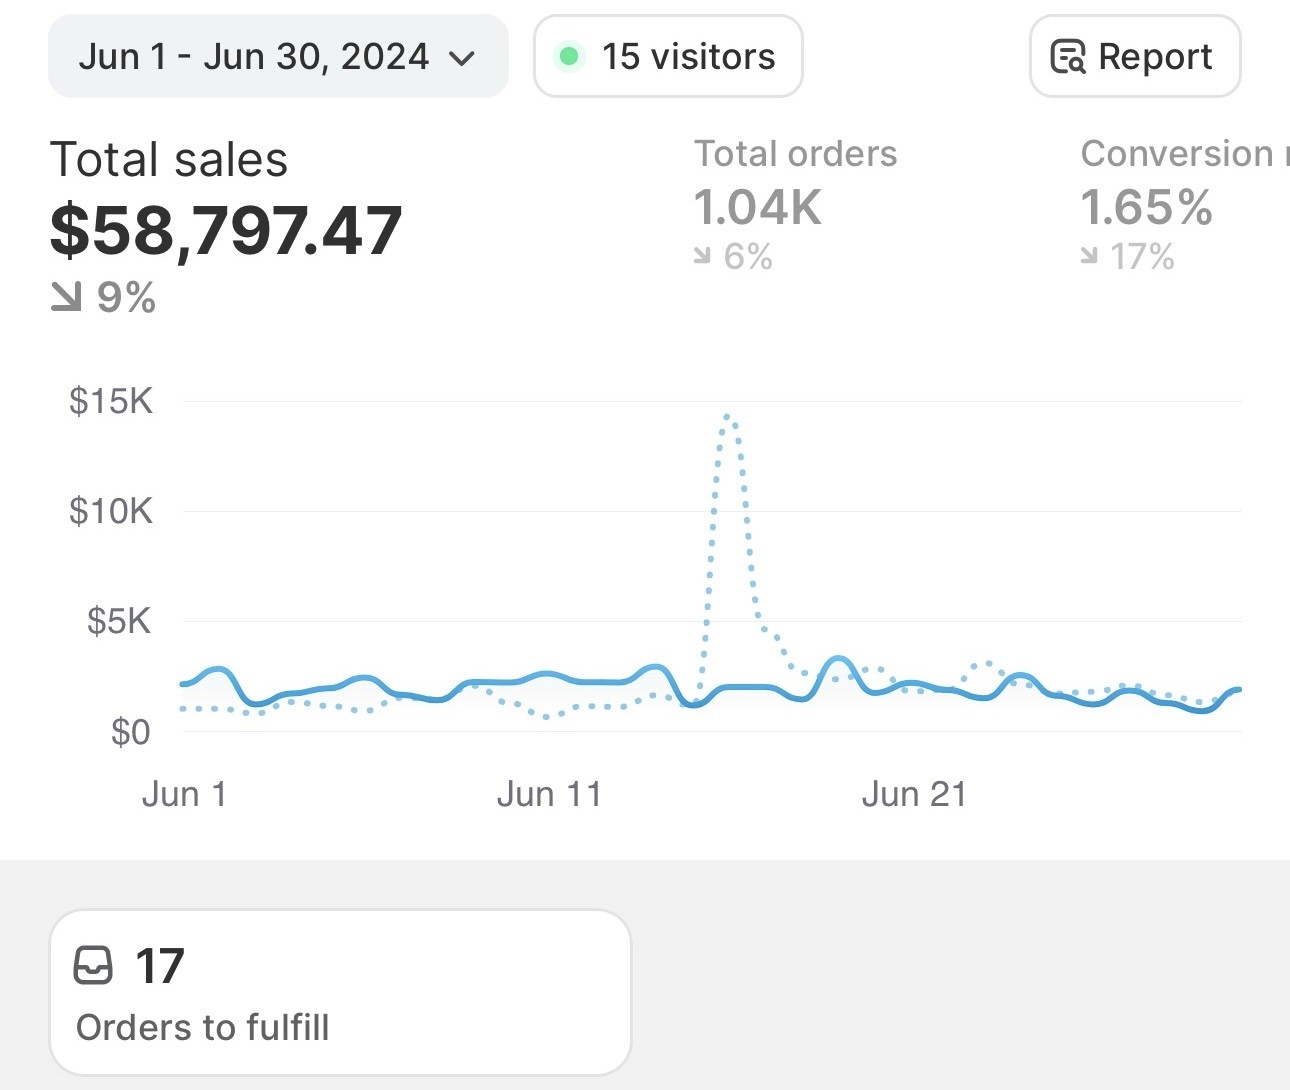This screenshot has width=1290, height=1090.
Task: Tap the 1.65% conversion value
Action: pyautogui.click(x=1146, y=208)
